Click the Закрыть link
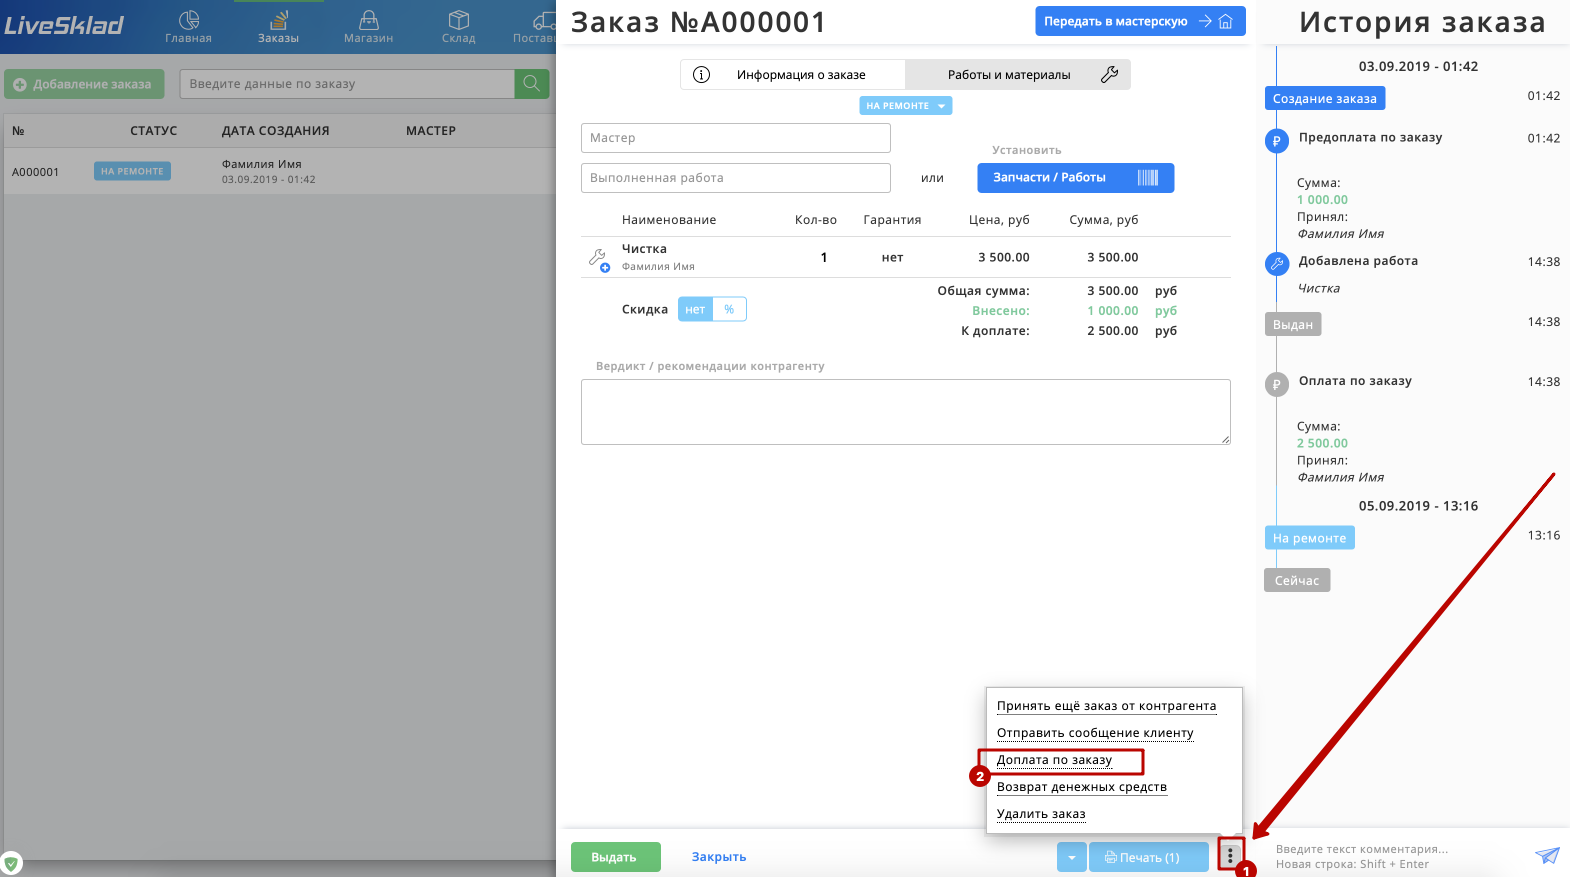1570x877 pixels. coord(719,857)
